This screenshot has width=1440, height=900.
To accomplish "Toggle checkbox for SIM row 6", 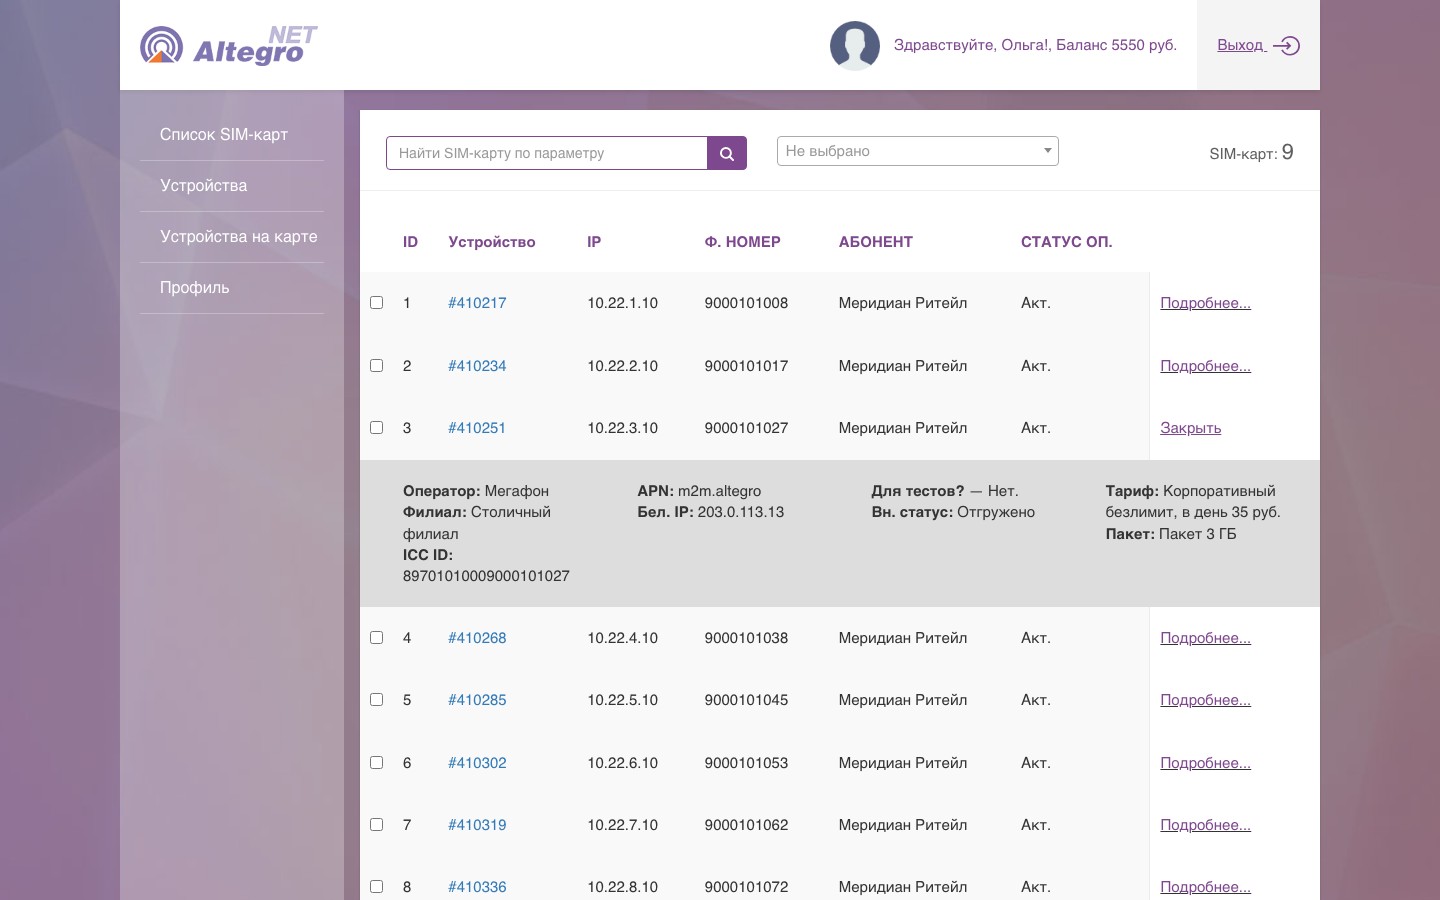I will coord(377,762).
